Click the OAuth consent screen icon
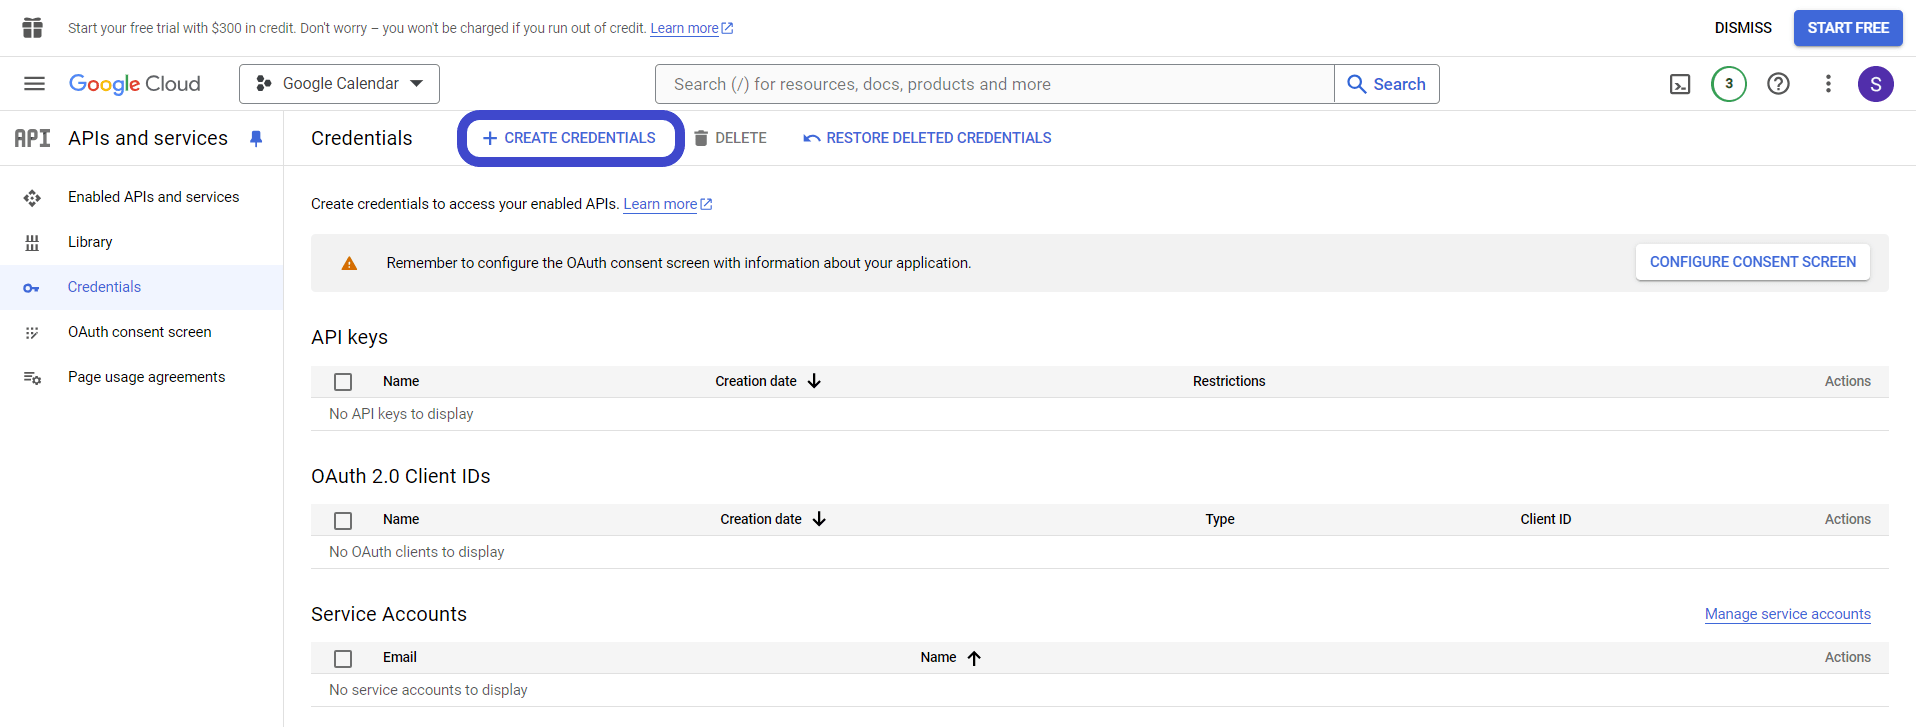Screen dimensions: 1916x727 tap(32, 333)
